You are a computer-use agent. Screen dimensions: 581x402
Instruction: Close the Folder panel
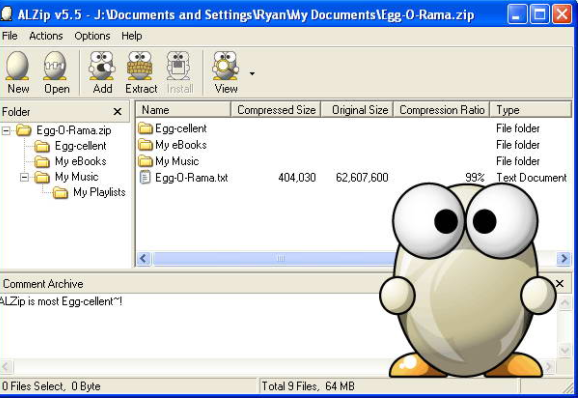pyautogui.click(x=117, y=112)
